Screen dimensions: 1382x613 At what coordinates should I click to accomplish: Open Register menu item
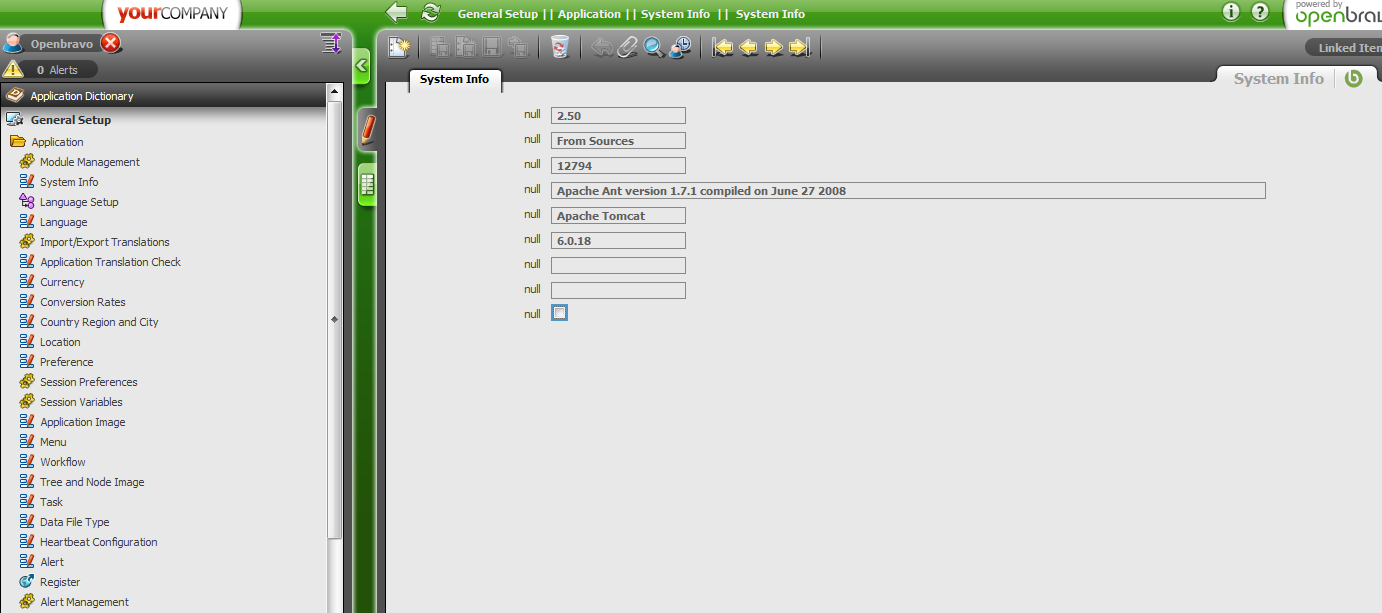(x=60, y=582)
